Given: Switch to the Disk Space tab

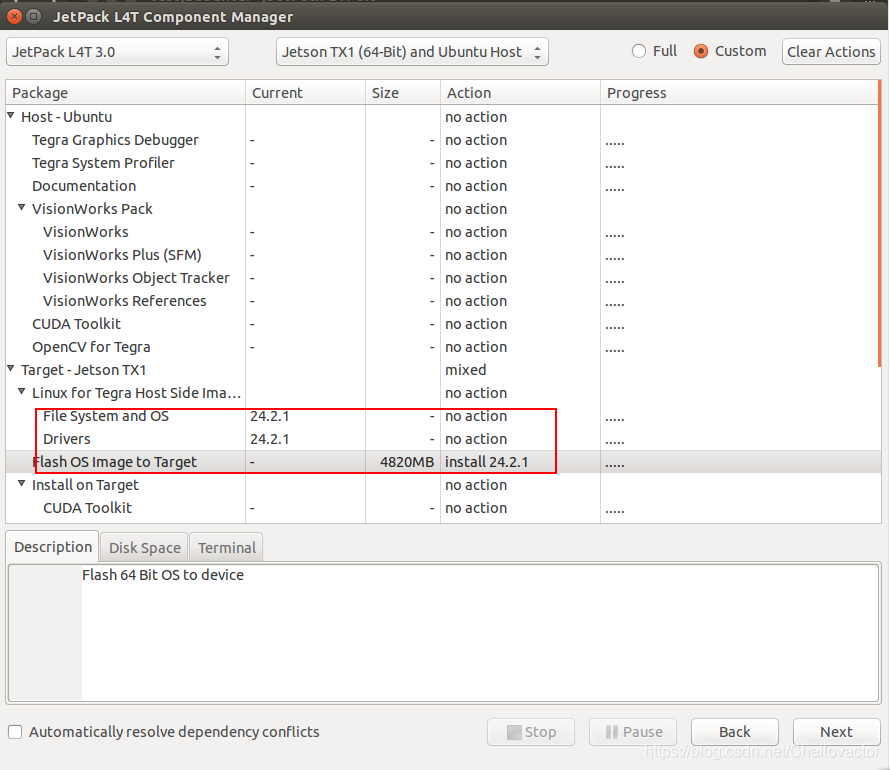Looking at the screenshot, I should click(145, 548).
